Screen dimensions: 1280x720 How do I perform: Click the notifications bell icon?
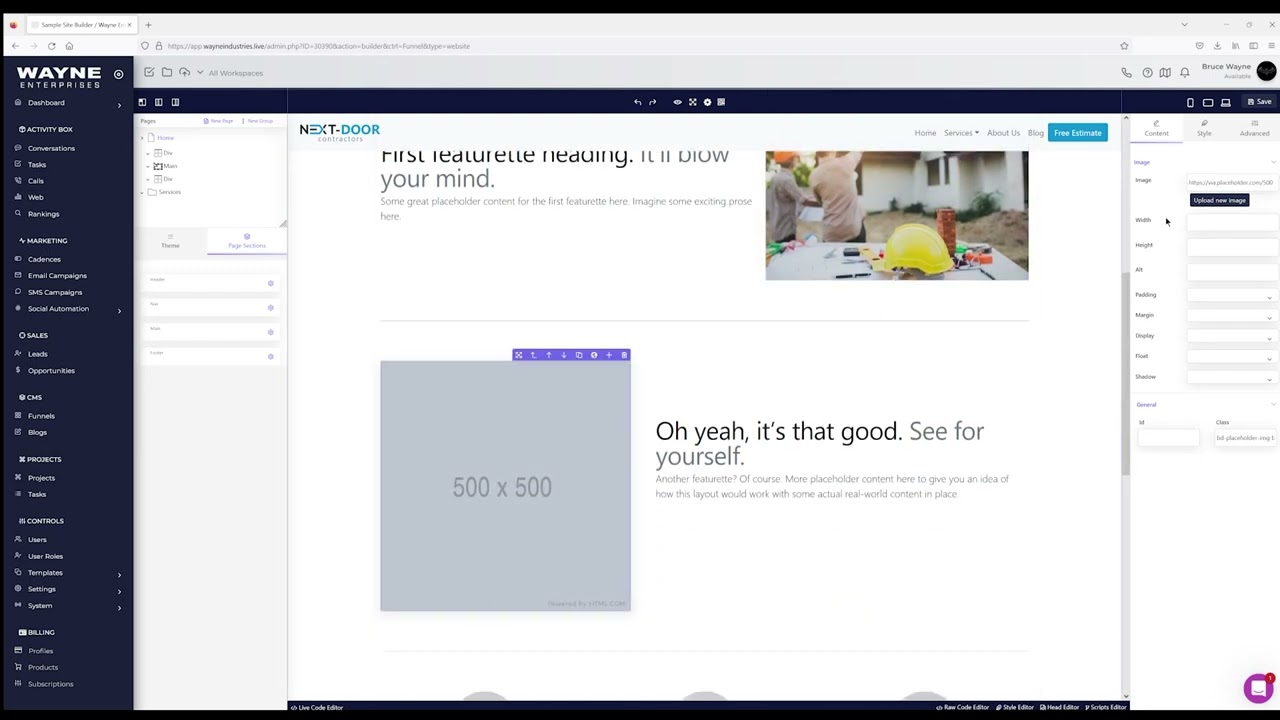click(x=1185, y=73)
